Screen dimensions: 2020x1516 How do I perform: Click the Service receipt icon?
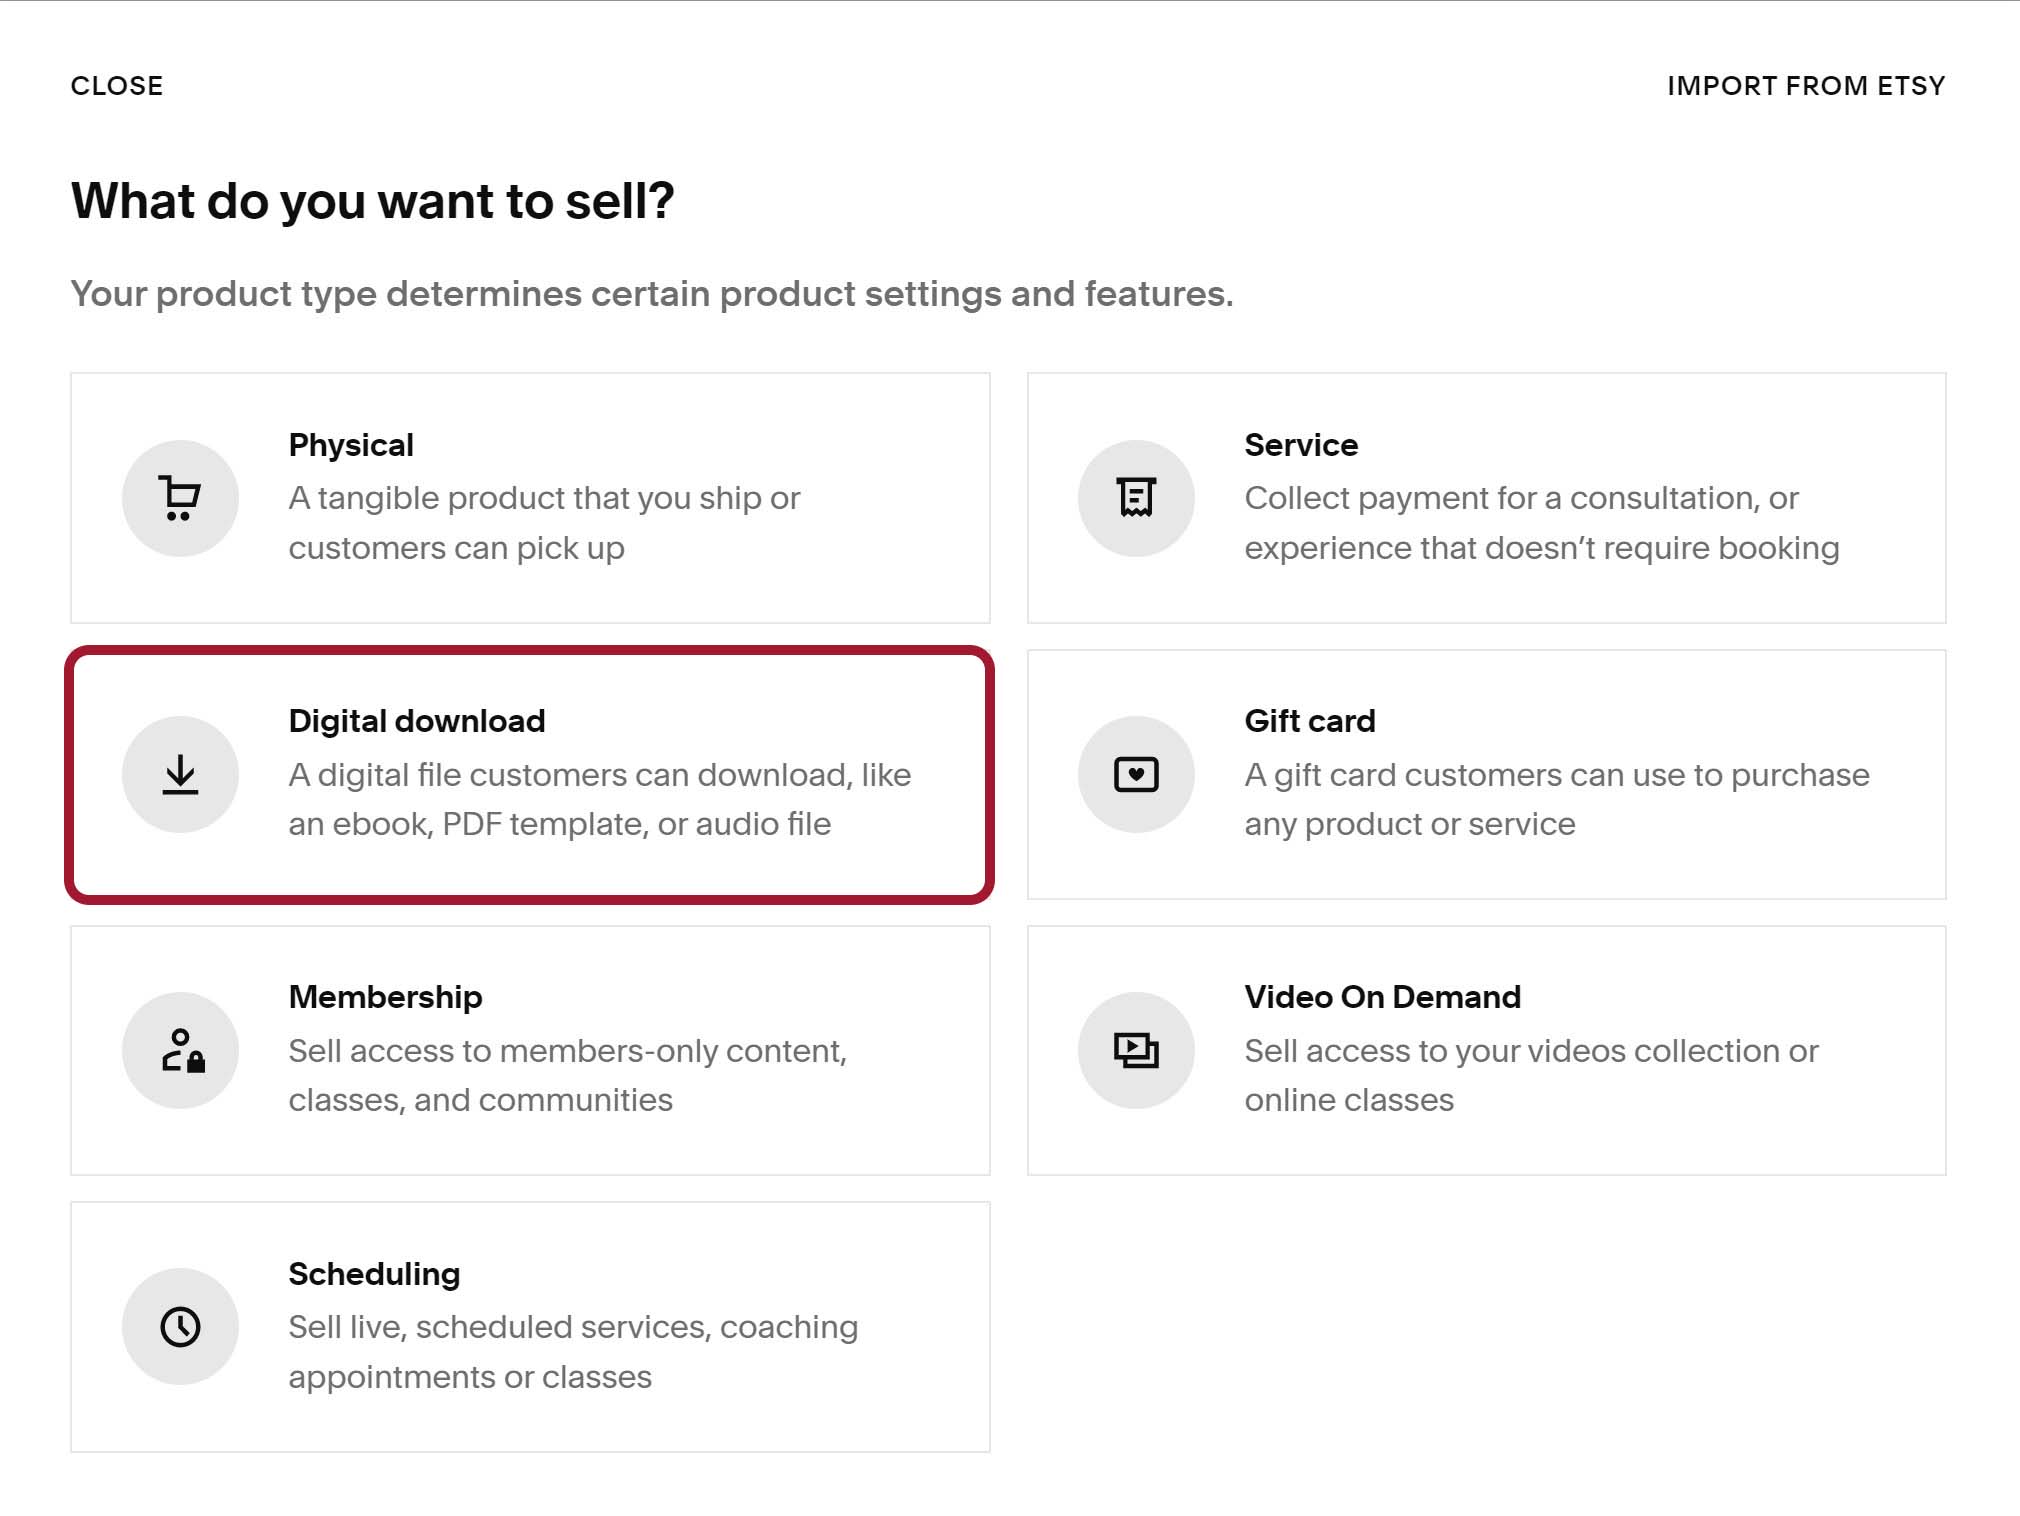click(1136, 498)
